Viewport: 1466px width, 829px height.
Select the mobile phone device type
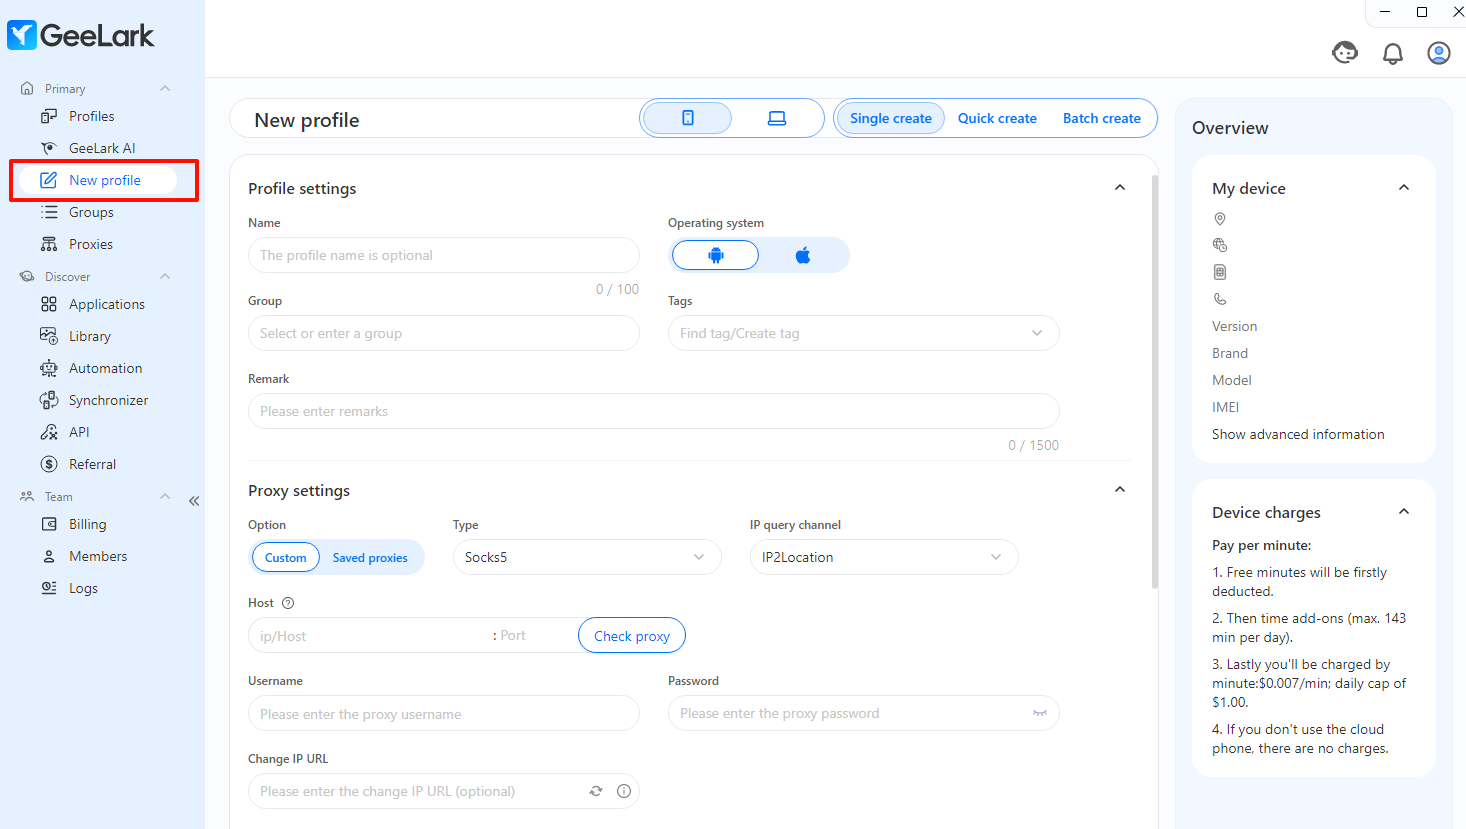coord(687,118)
